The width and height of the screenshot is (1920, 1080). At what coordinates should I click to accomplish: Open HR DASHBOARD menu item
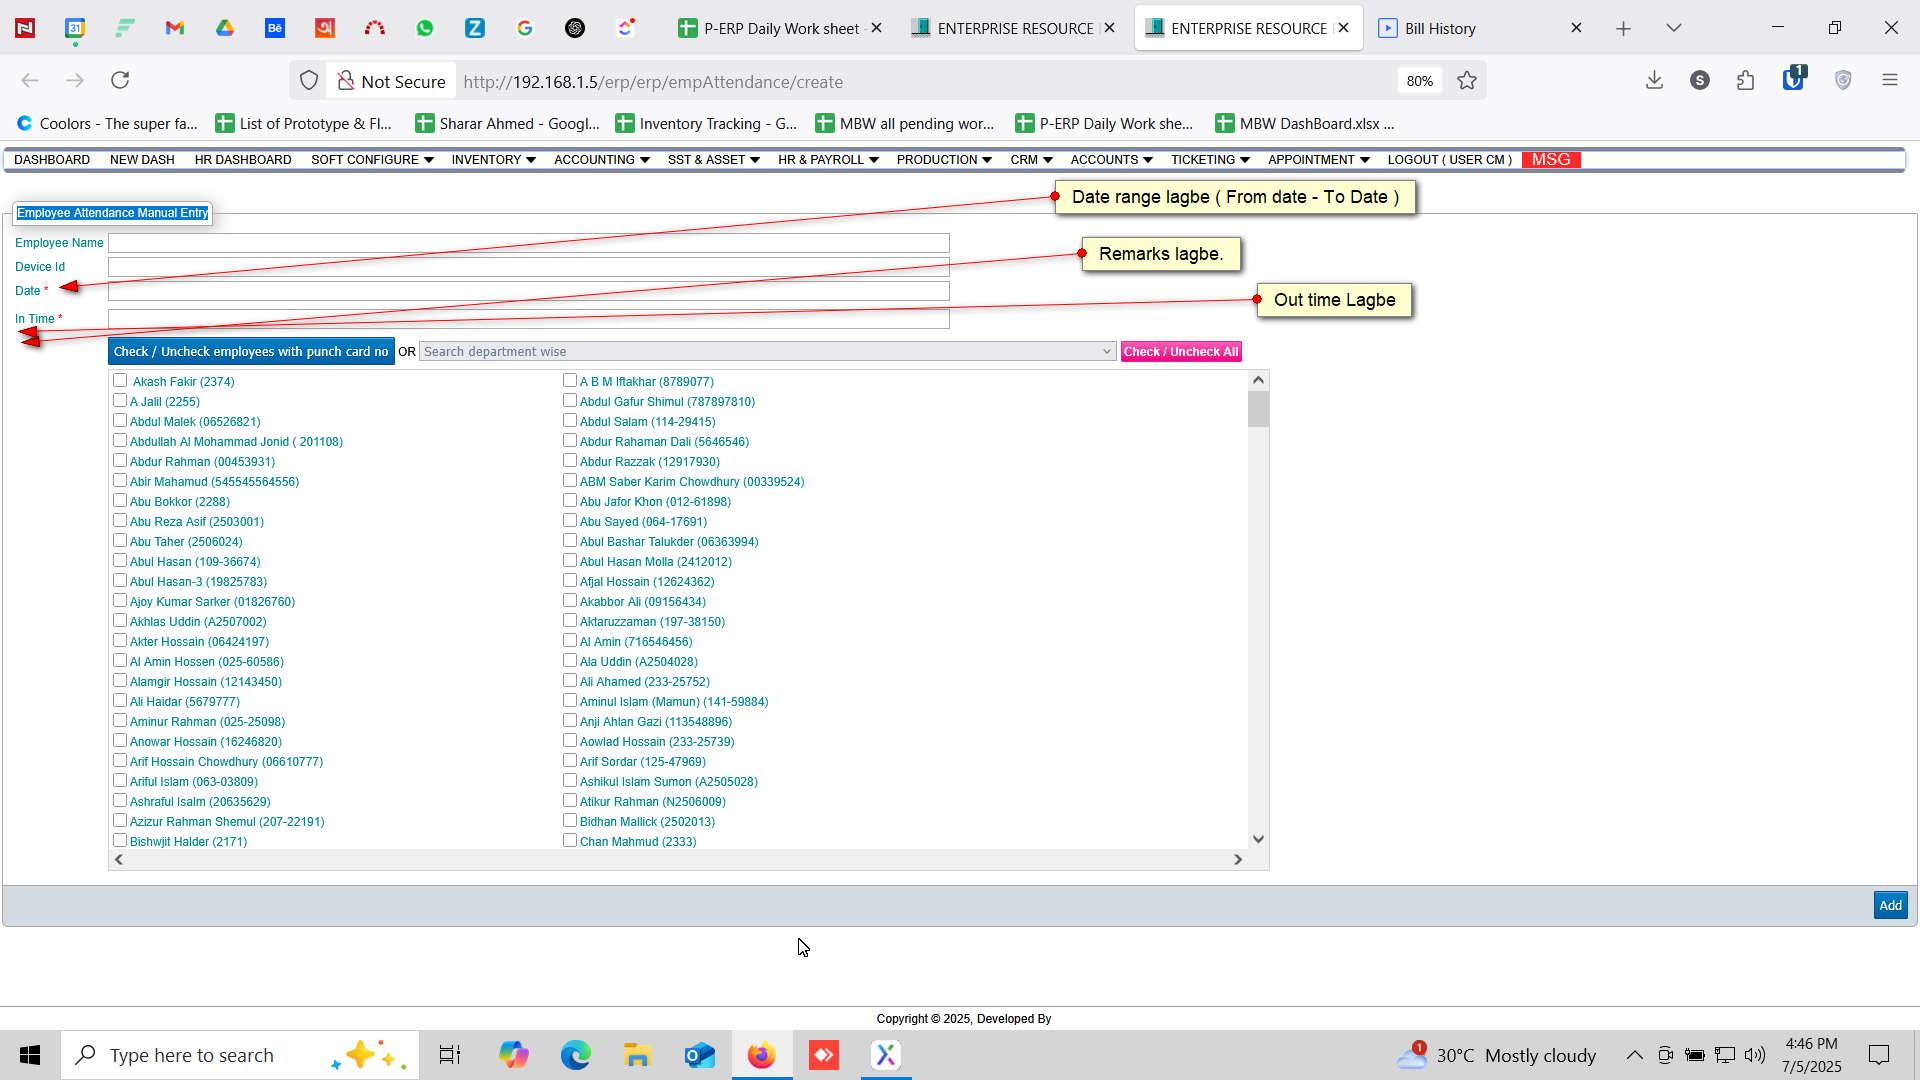pos(243,160)
